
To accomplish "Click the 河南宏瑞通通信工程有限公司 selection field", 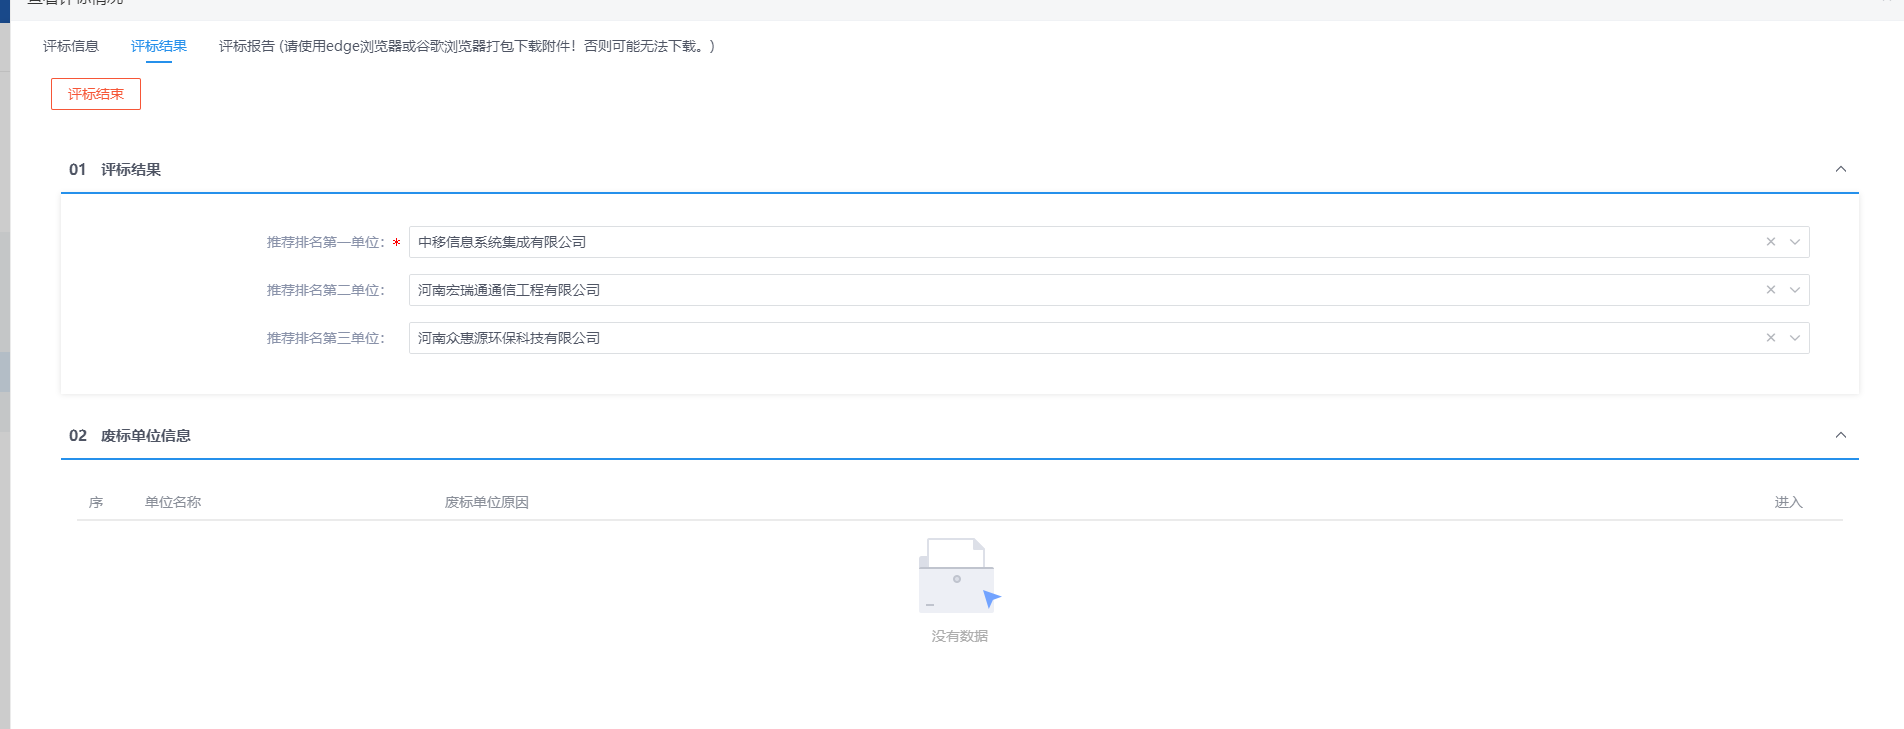I will pyautogui.click(x=1000, y=290).
